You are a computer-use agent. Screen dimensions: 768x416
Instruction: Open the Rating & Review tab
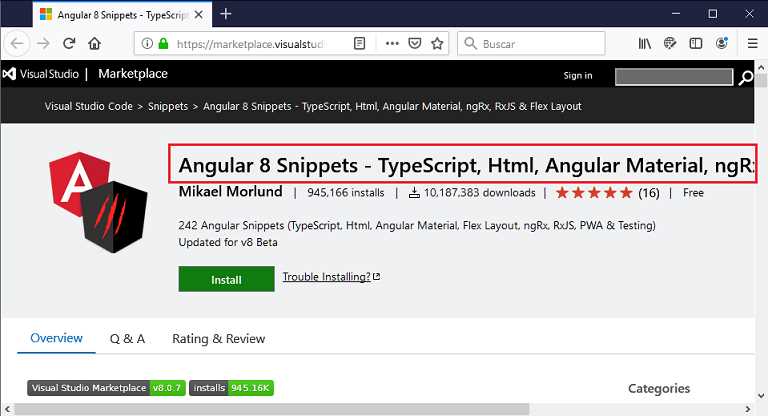tap(218, 339)
